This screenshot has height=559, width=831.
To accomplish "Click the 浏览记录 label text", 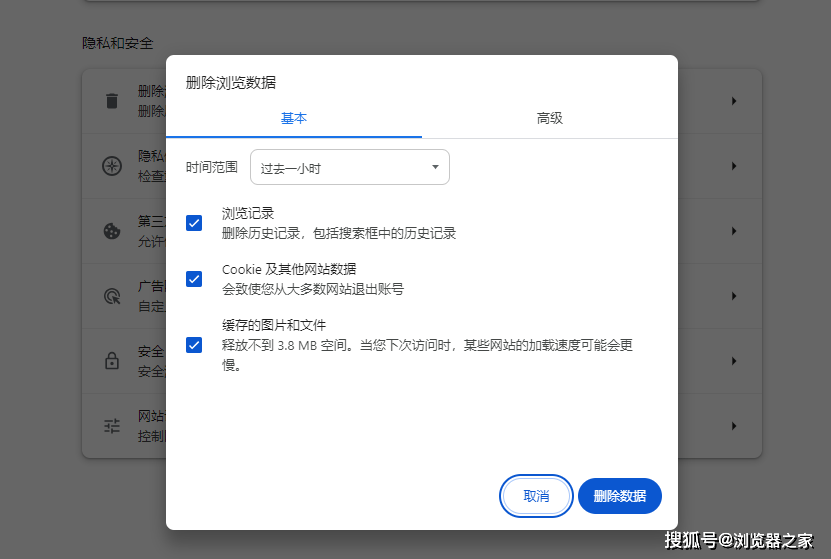I will 247,214.
